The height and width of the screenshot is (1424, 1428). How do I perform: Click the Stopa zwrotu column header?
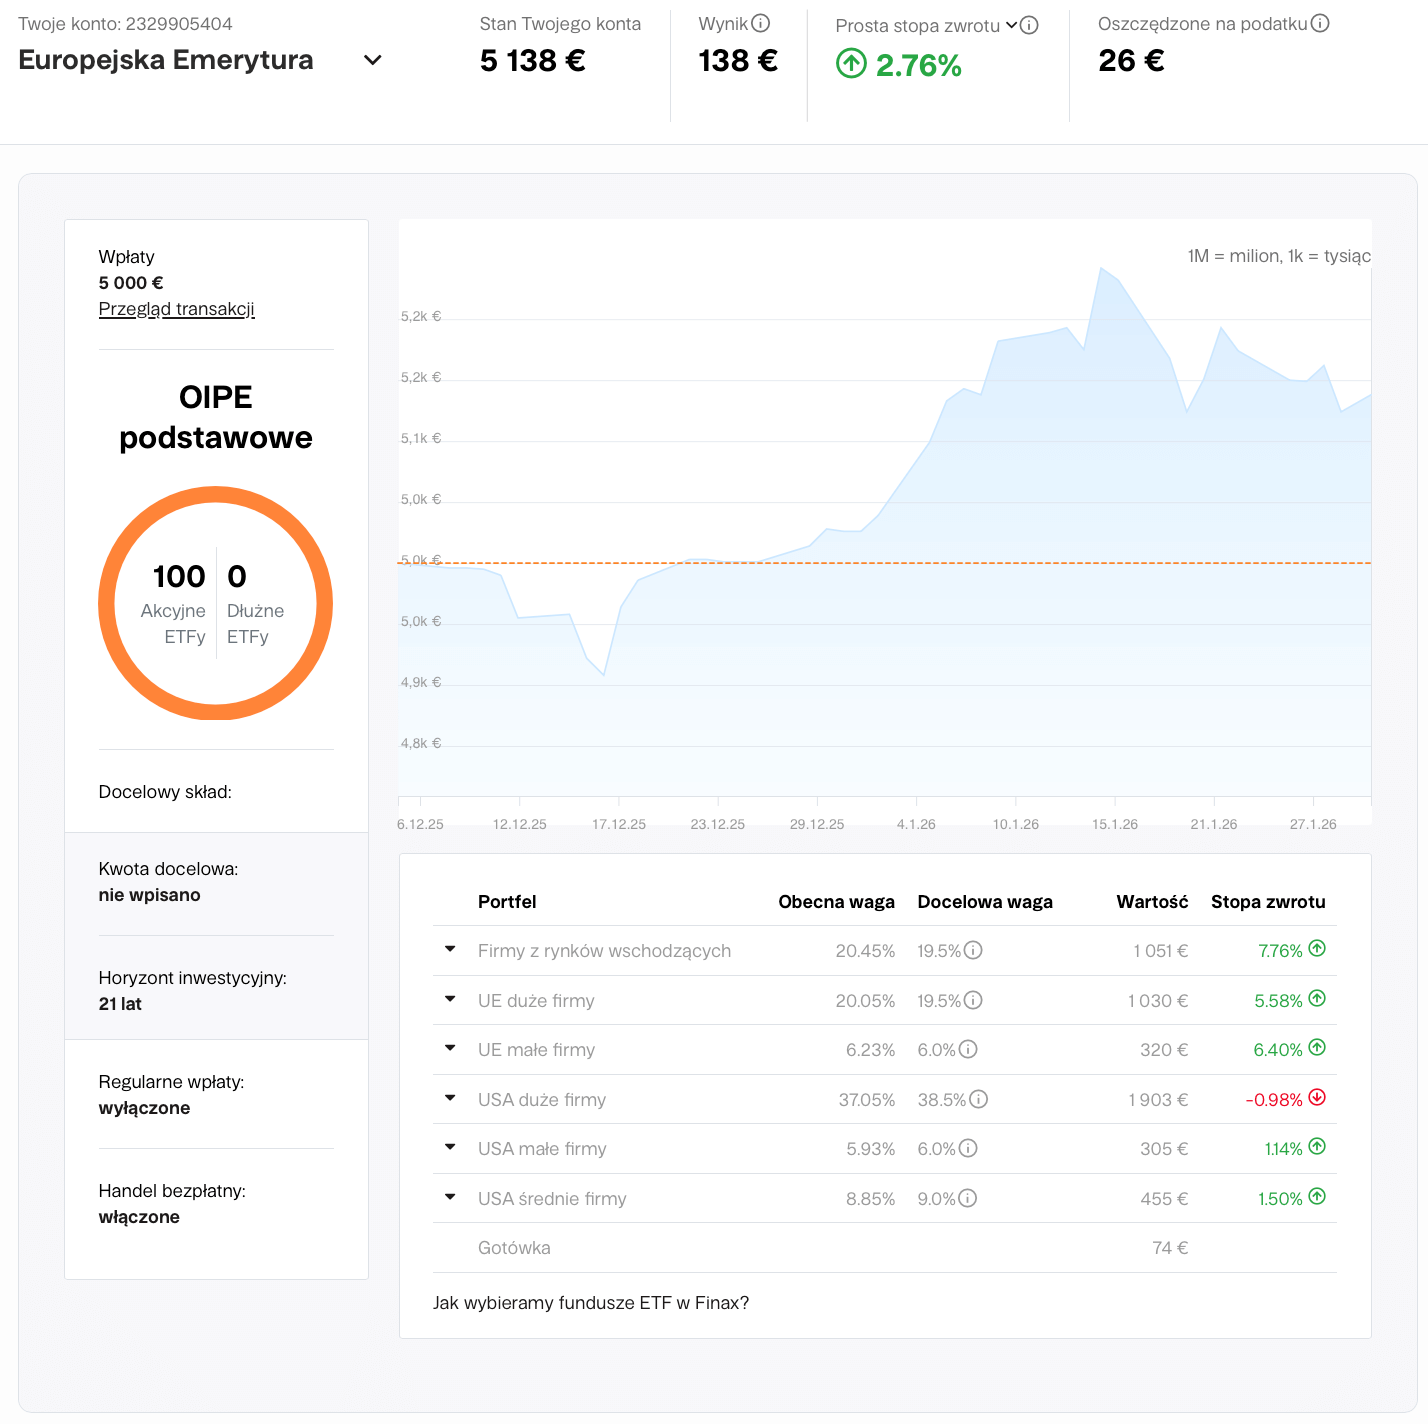(x=1267, y=901)
